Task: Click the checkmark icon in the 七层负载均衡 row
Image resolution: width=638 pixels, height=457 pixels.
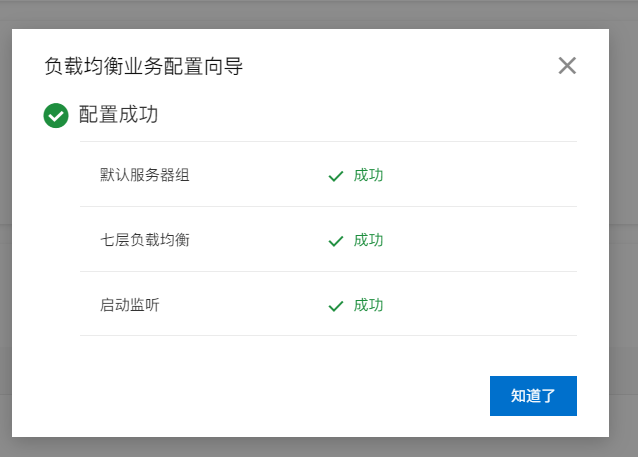Action: click(x=336, y=241)
